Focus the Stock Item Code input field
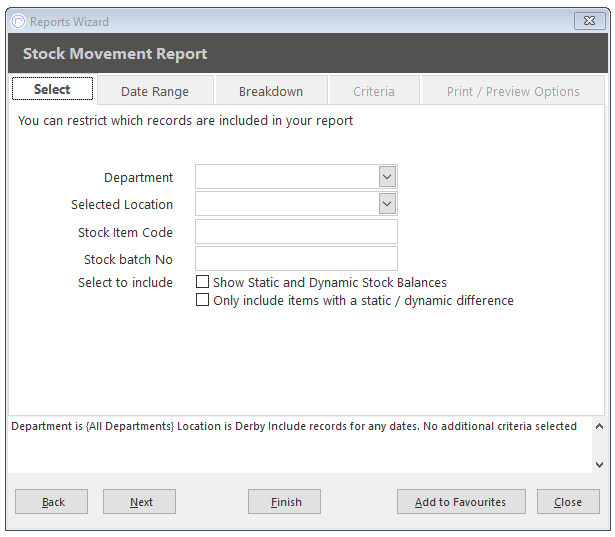The image size is (615, 537). 297,231
